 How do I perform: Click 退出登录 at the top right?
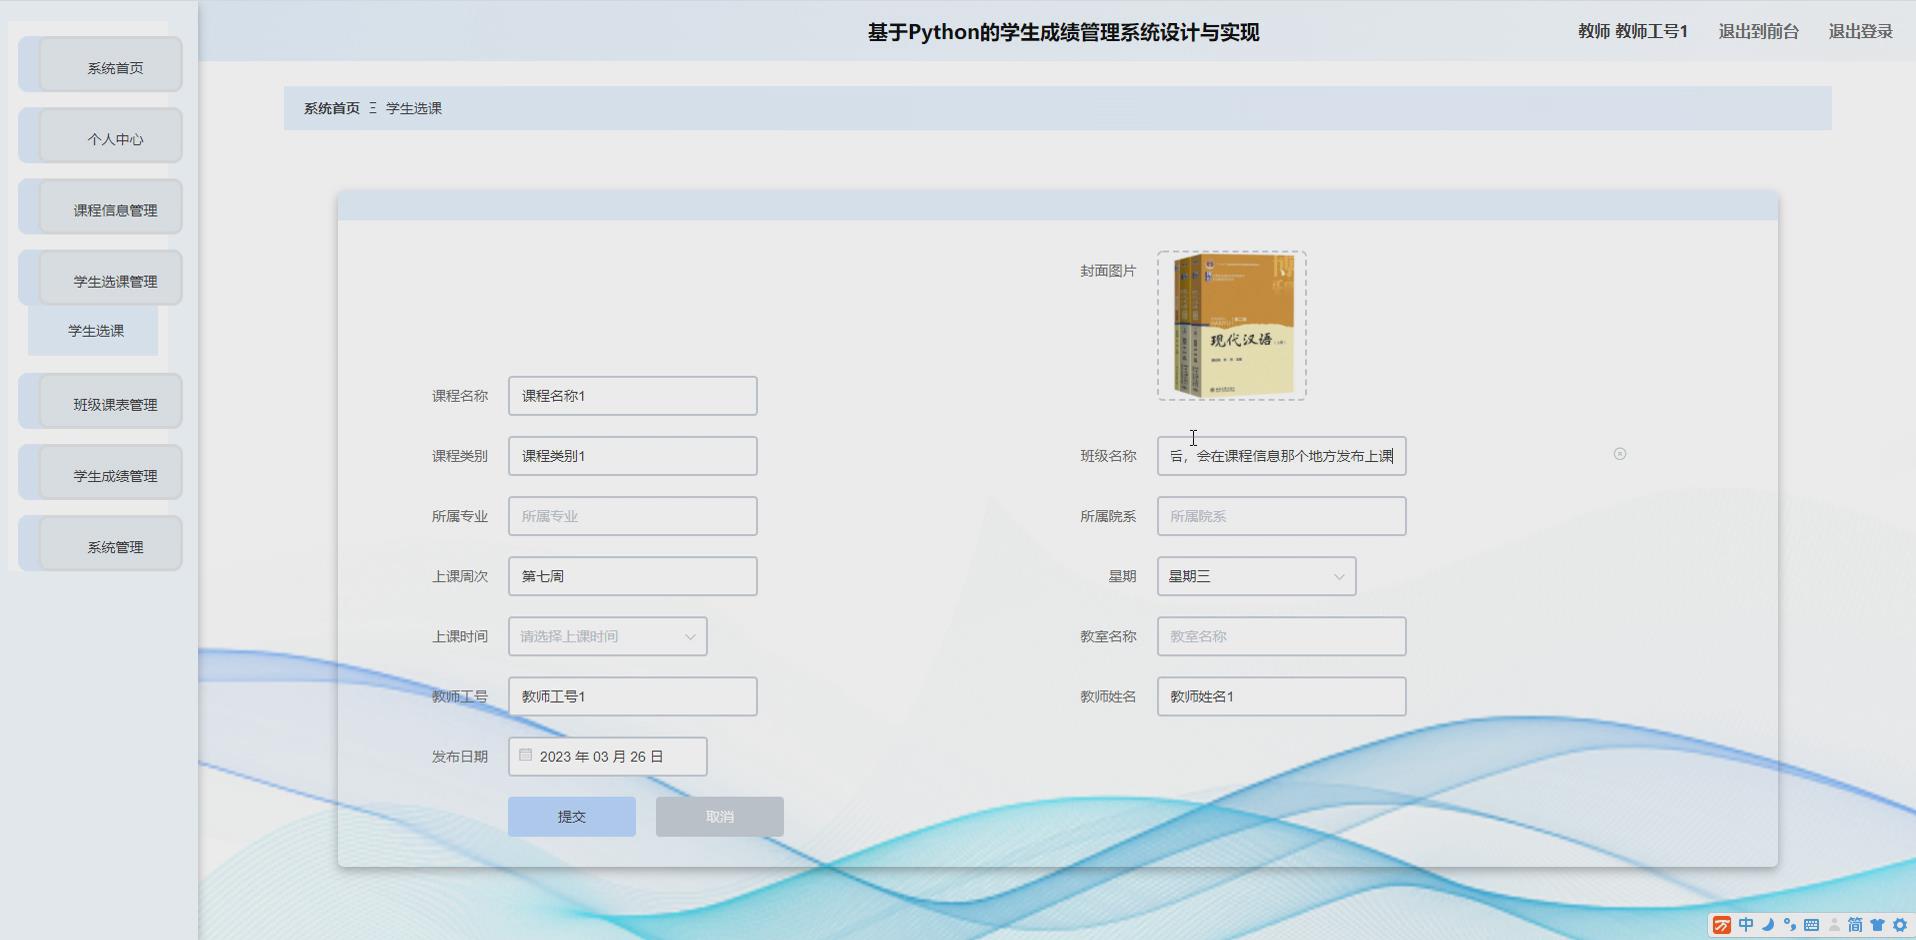(x=1860, y=31)
